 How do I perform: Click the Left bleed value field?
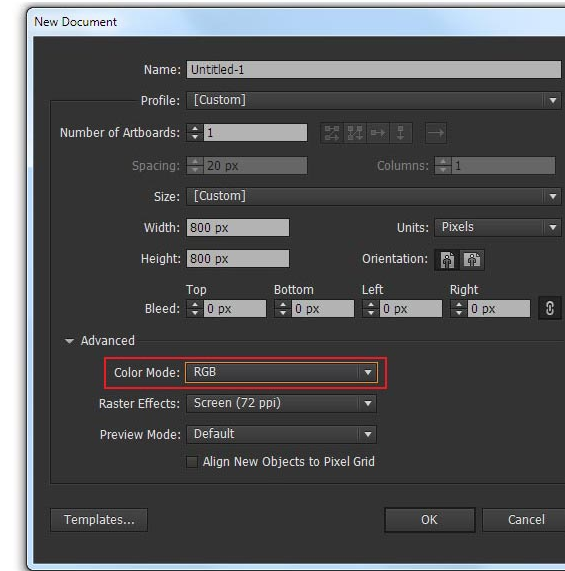pyautogui.click(x=411, y=309)
